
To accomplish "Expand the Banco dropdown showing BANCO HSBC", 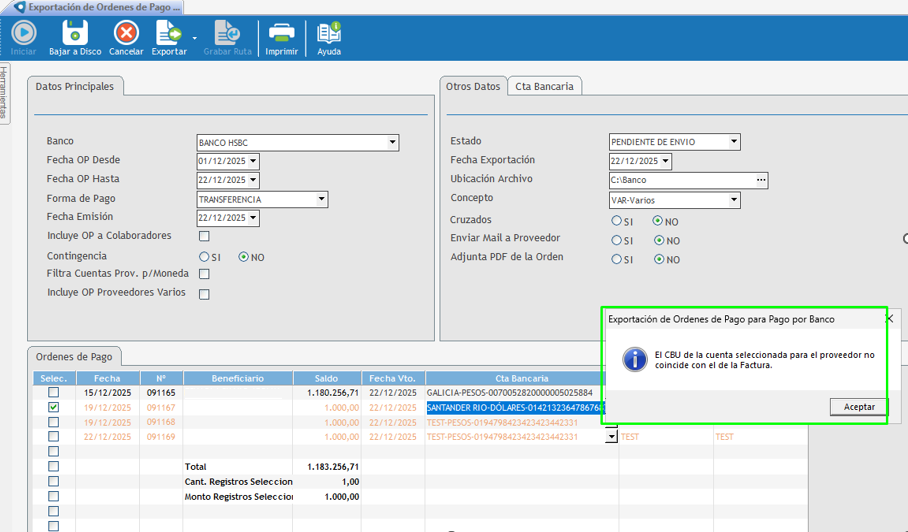I will click(392, 142).
